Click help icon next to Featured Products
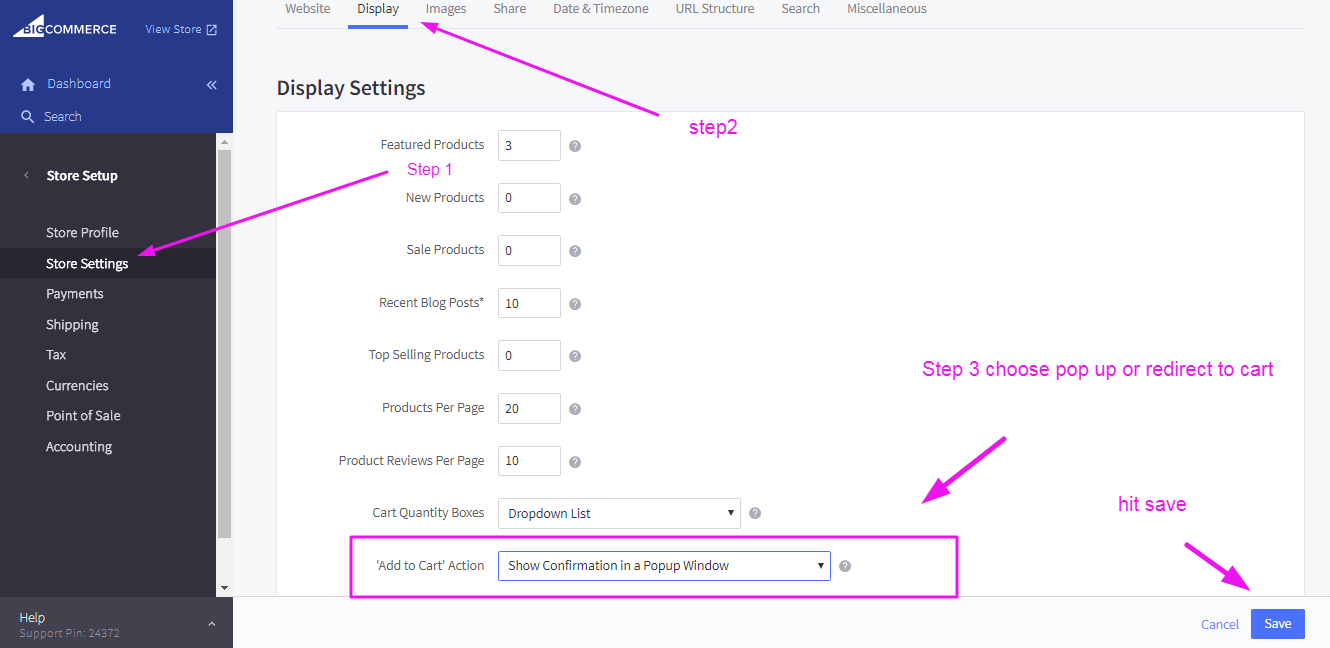The width and height of the screenshot is (1330, 648). point(575,146)
